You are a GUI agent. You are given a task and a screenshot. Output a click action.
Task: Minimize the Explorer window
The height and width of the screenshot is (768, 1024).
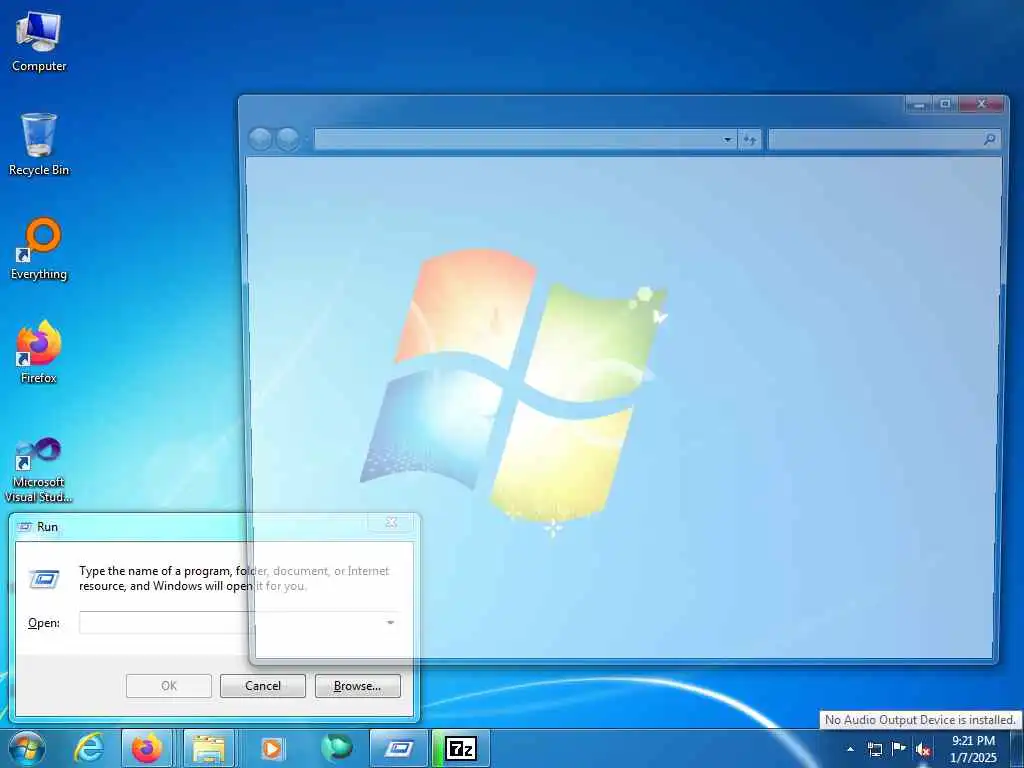[x=919, y=104]
